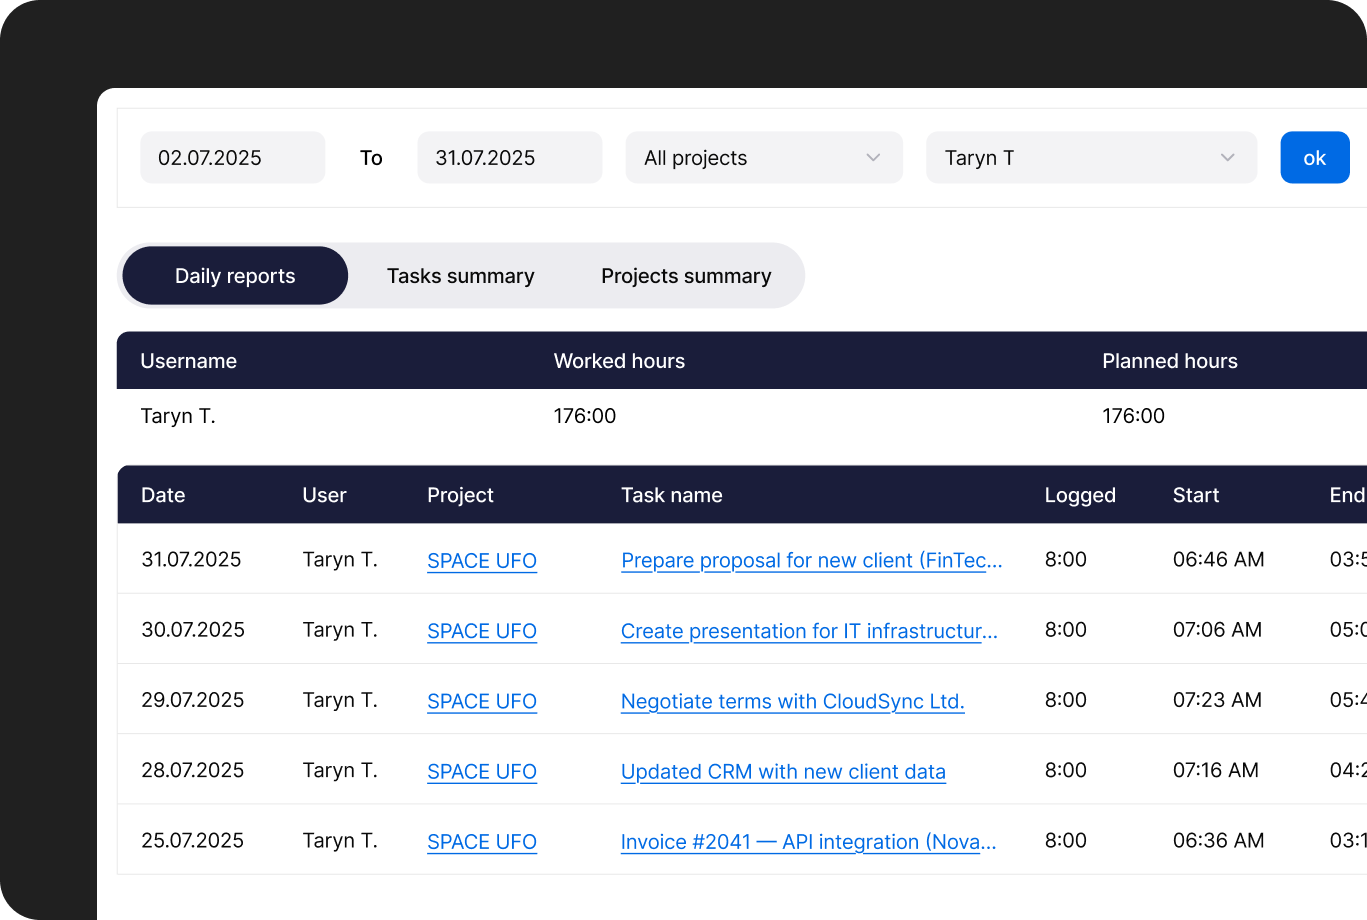
Task: Open the Create presentation for IT infrastructure task
Action: point(809,631)
